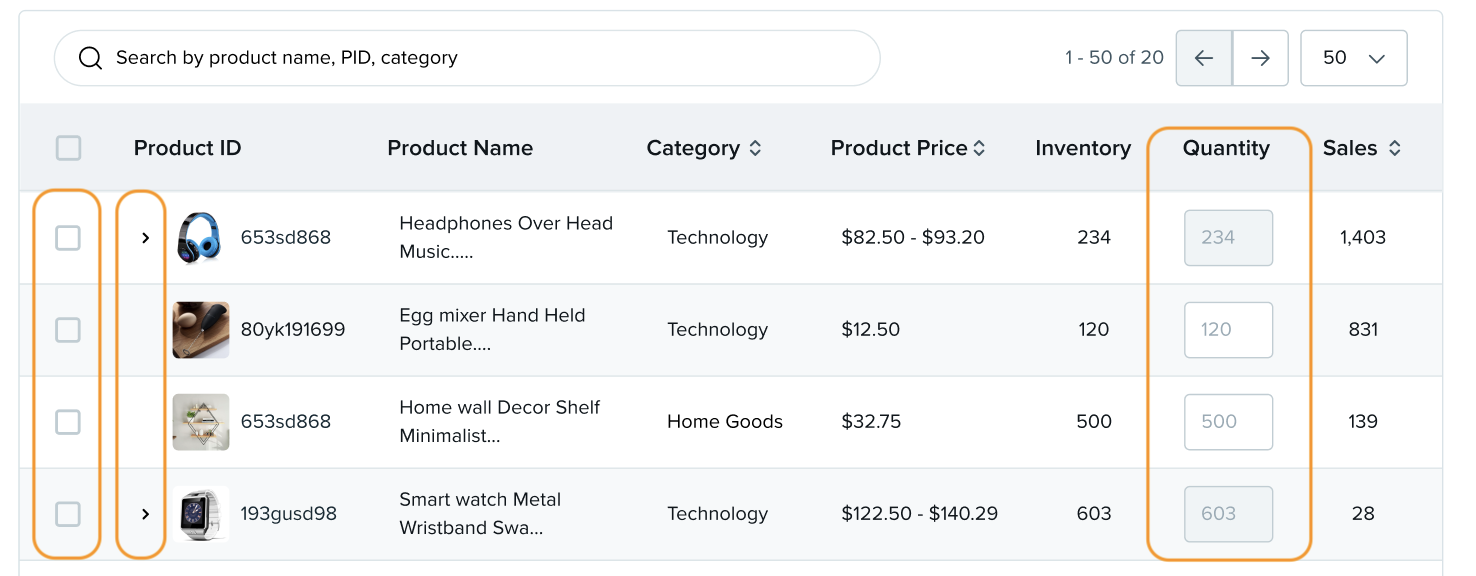
Task: Click the search magnifier icon
Action: 90,57
